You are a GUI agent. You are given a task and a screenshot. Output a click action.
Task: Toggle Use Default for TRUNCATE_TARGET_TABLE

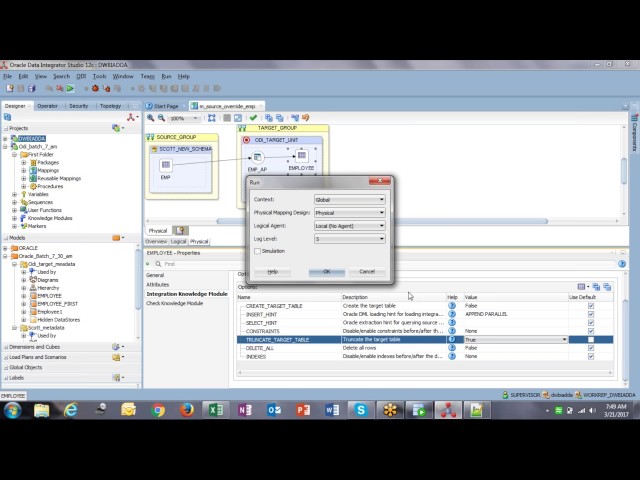tap(591, 340)
